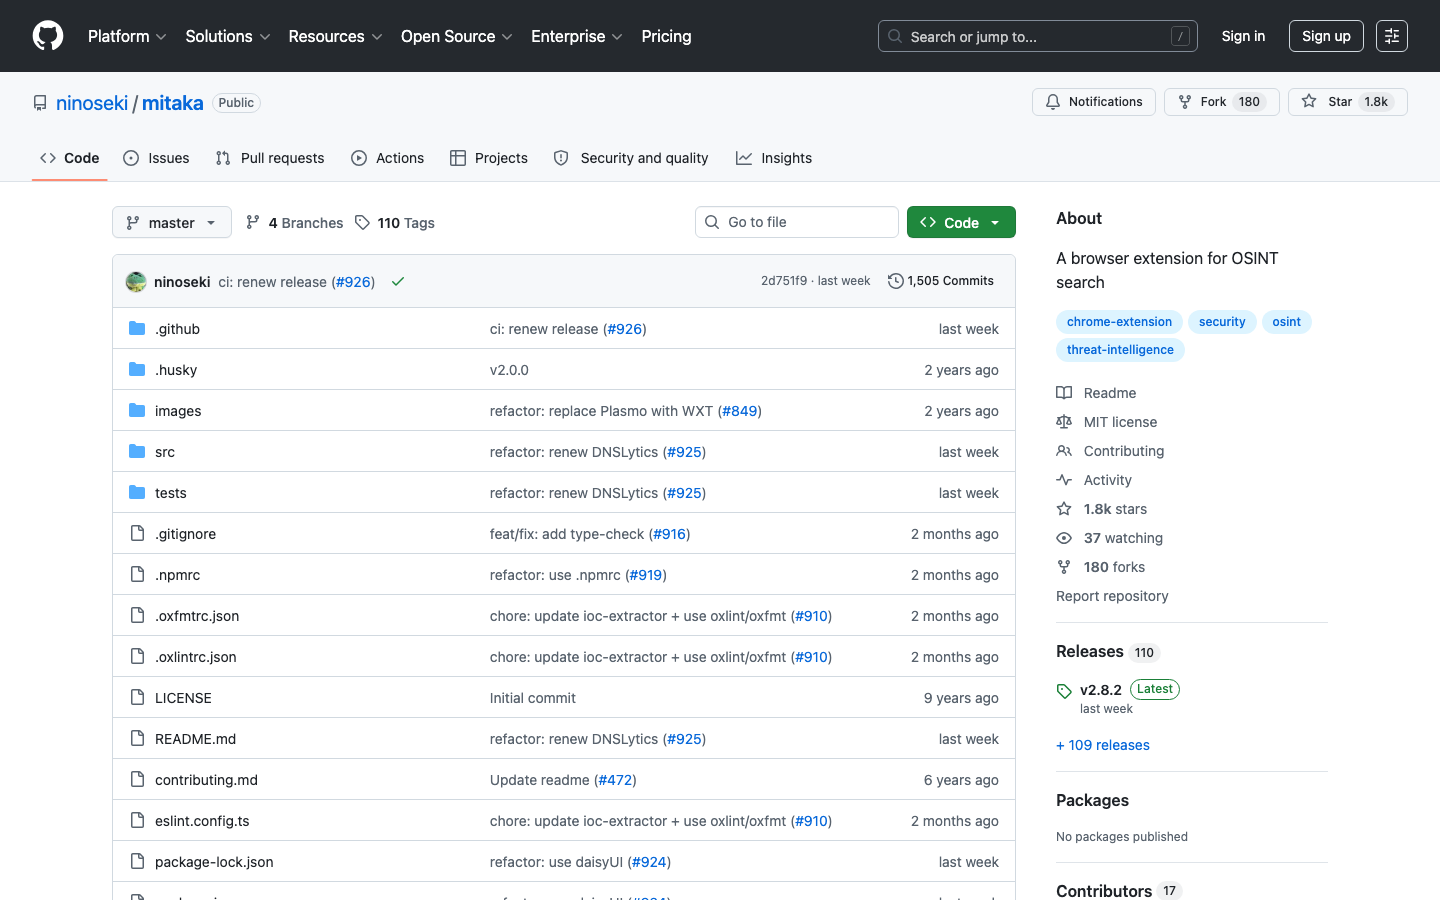
Task: Open the contributing.md file
Action: [x=206, y=780]
